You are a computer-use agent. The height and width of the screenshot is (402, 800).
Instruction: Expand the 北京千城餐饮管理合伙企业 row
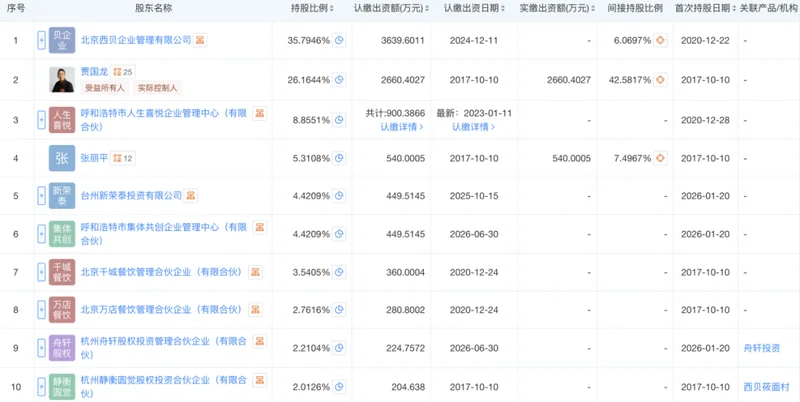pyautogui.click(x=41, y=272)
